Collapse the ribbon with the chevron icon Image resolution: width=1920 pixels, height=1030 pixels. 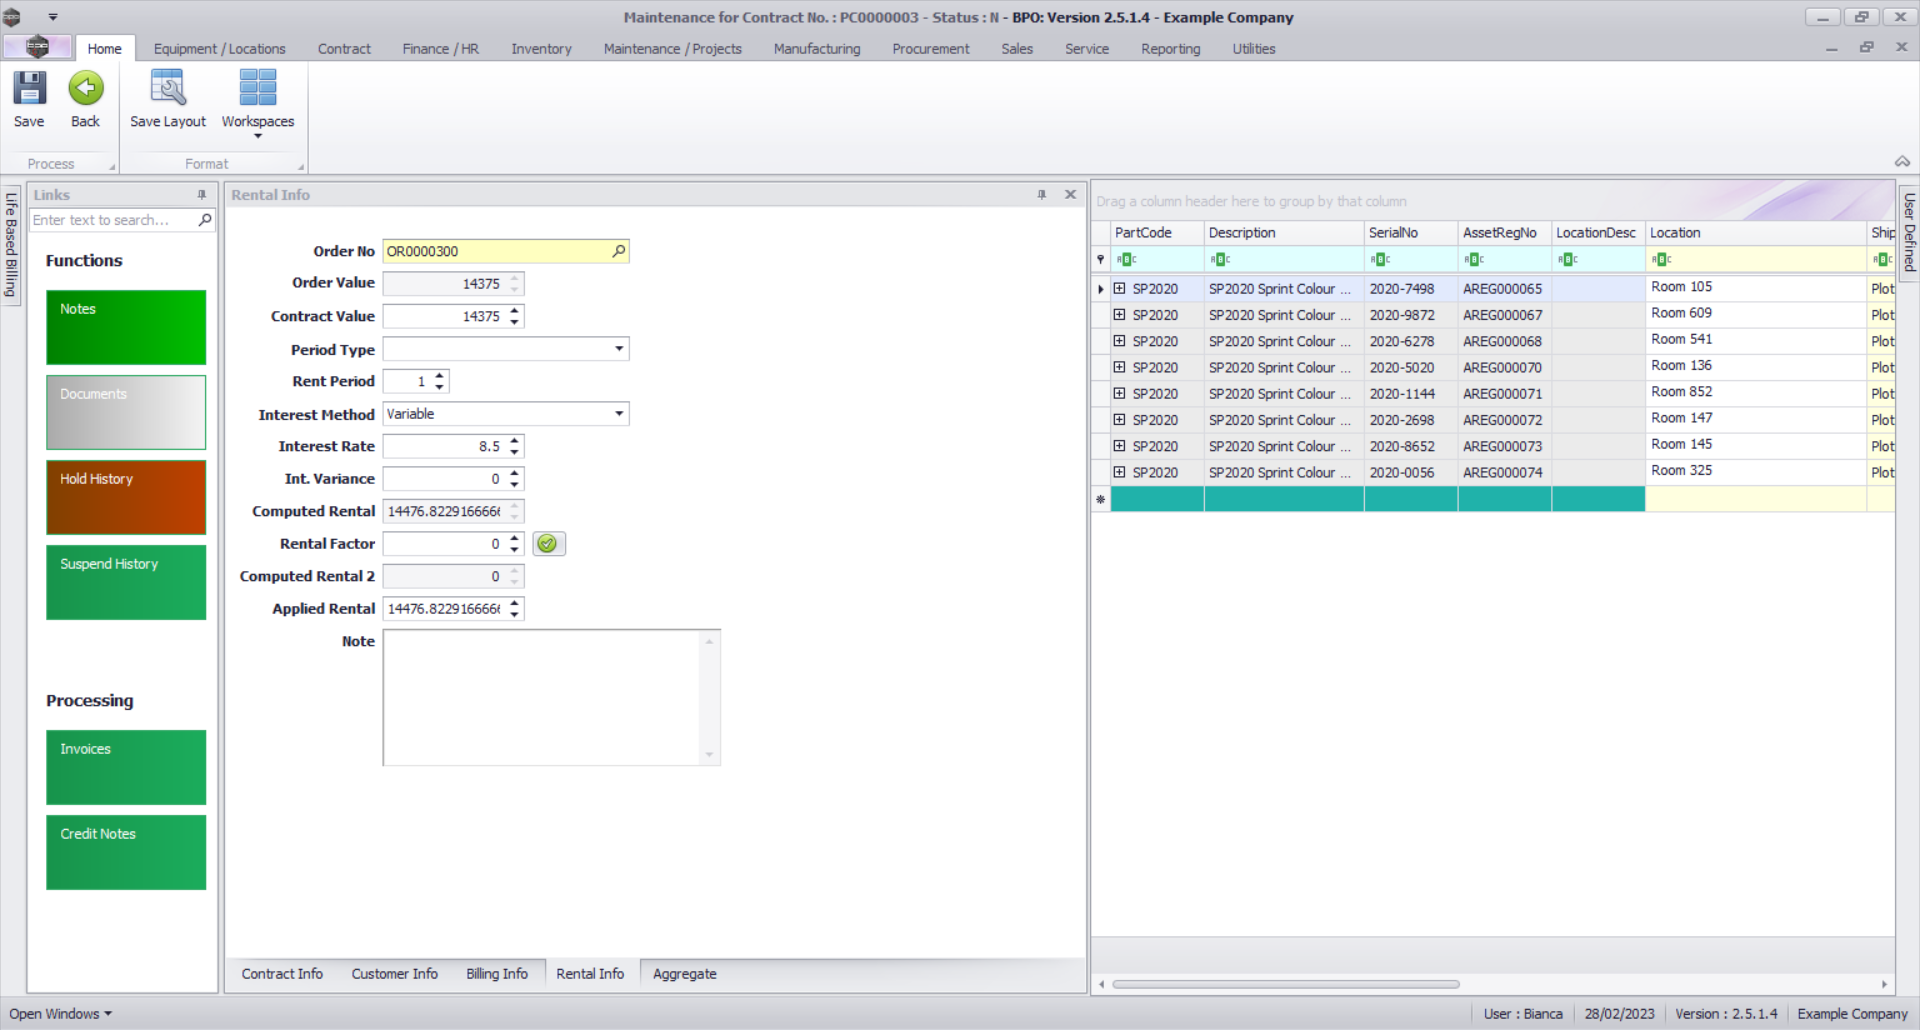[1902, 162]
